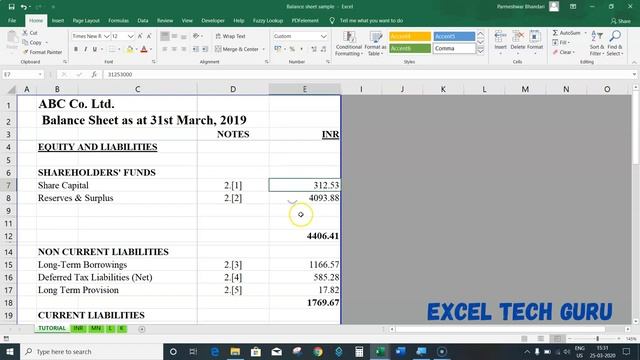The image size is (640, 360).
Task: Open Find & Select menu
Action: click(615, 43)
